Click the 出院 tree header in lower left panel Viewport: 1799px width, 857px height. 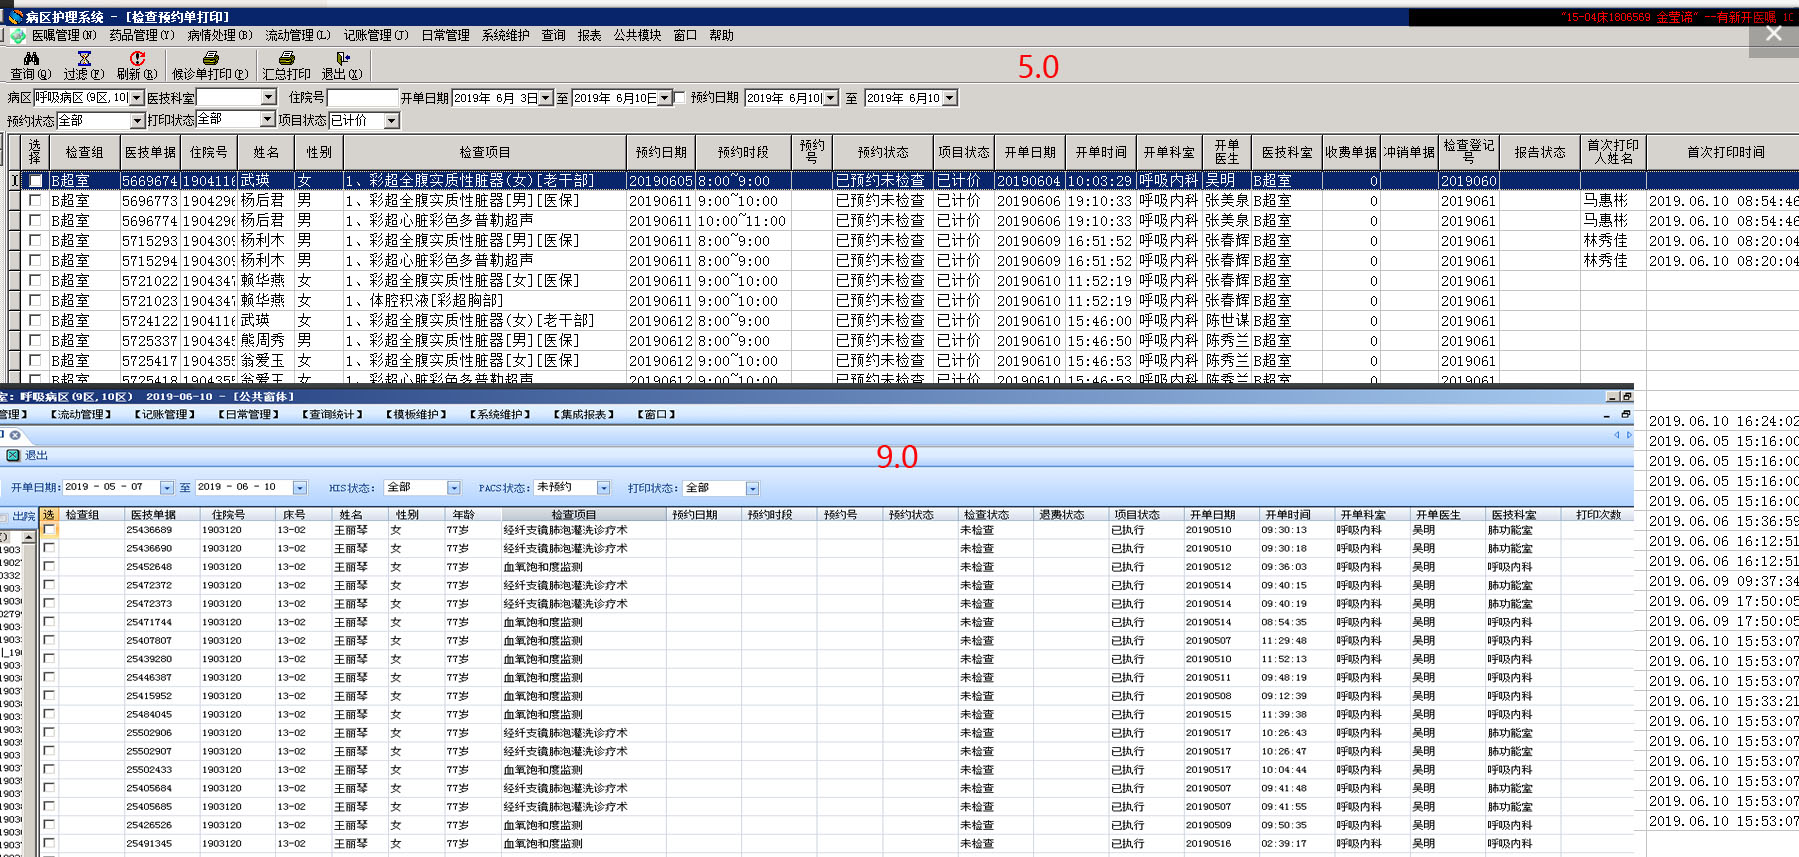click(x=24, y=516)
